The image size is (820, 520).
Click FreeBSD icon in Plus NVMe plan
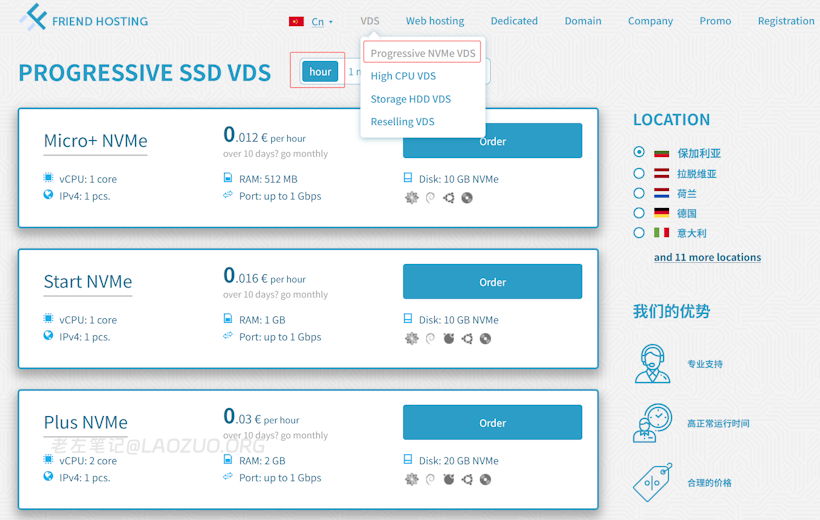(449, 479)
